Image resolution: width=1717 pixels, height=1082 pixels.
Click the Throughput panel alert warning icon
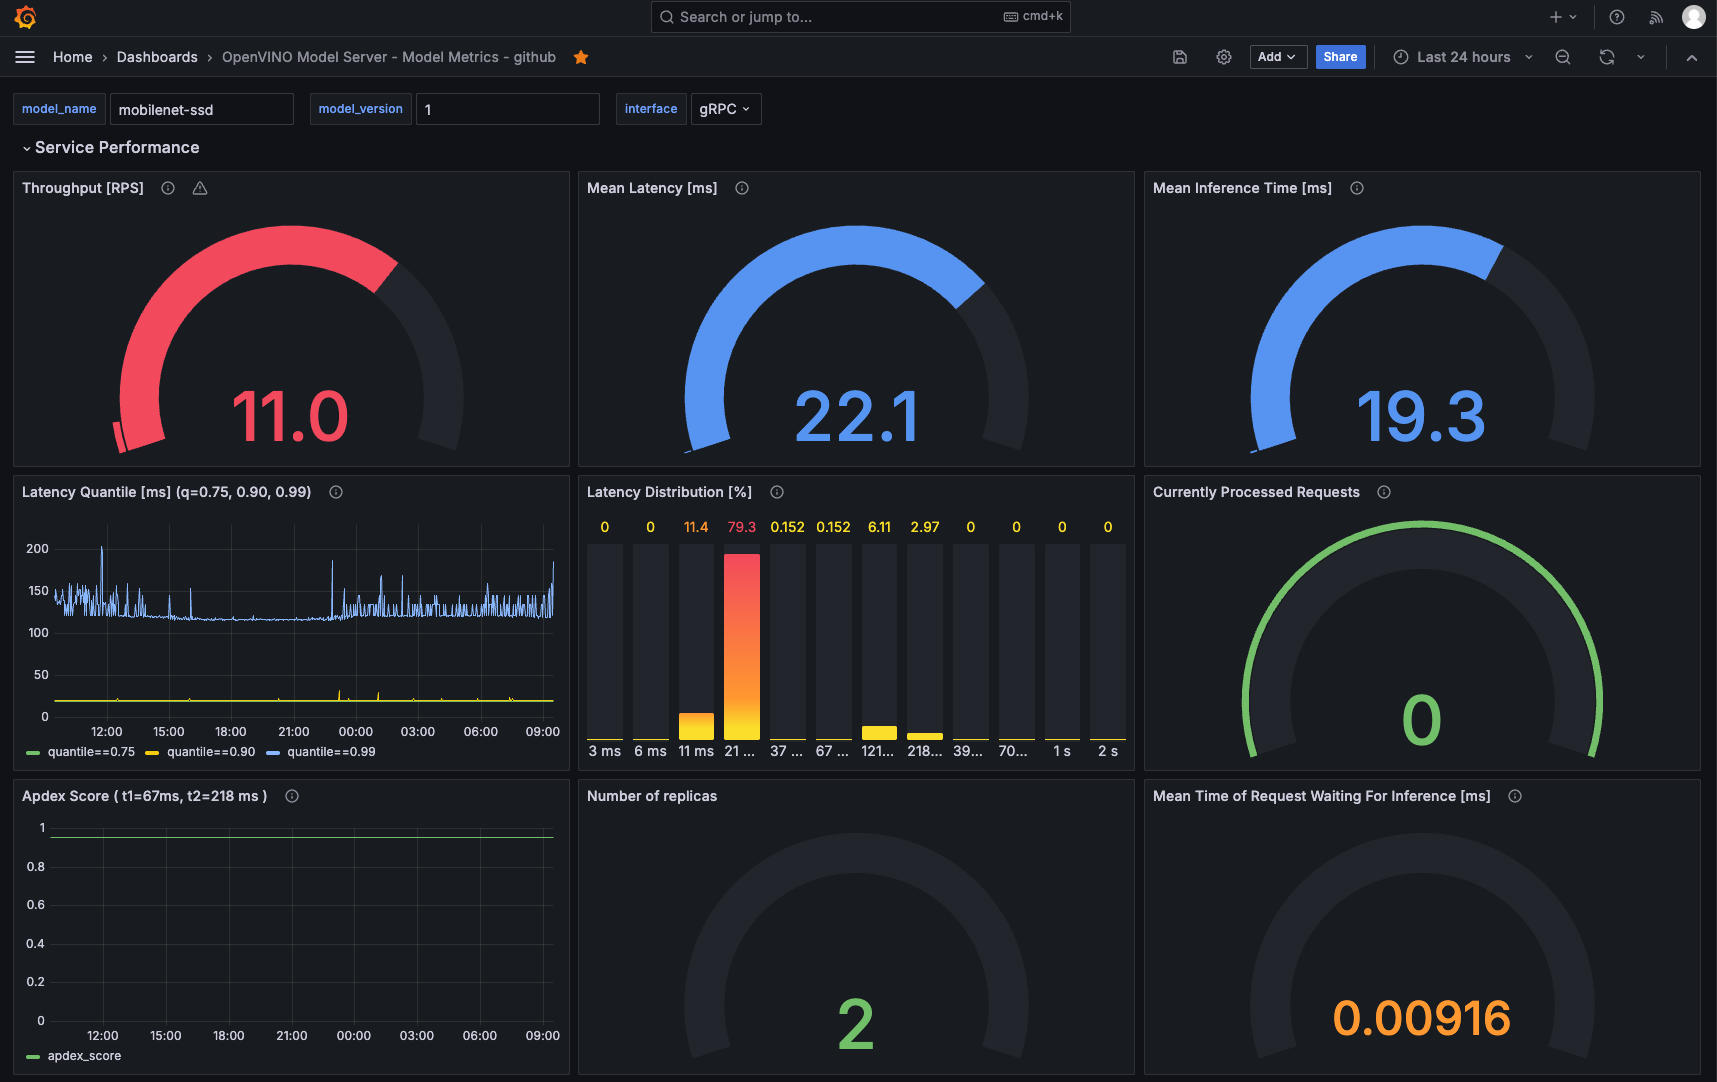(x=200, y=188)
